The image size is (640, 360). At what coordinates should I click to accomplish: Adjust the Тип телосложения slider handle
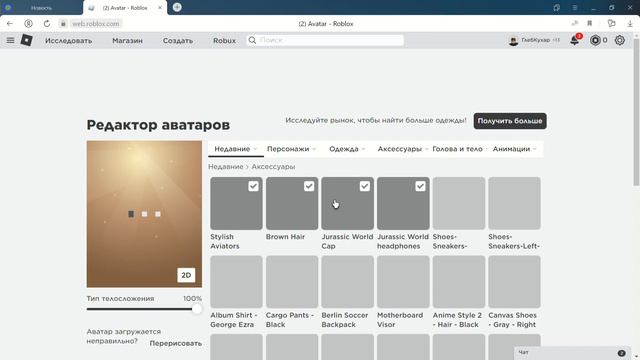coord(197,309)
